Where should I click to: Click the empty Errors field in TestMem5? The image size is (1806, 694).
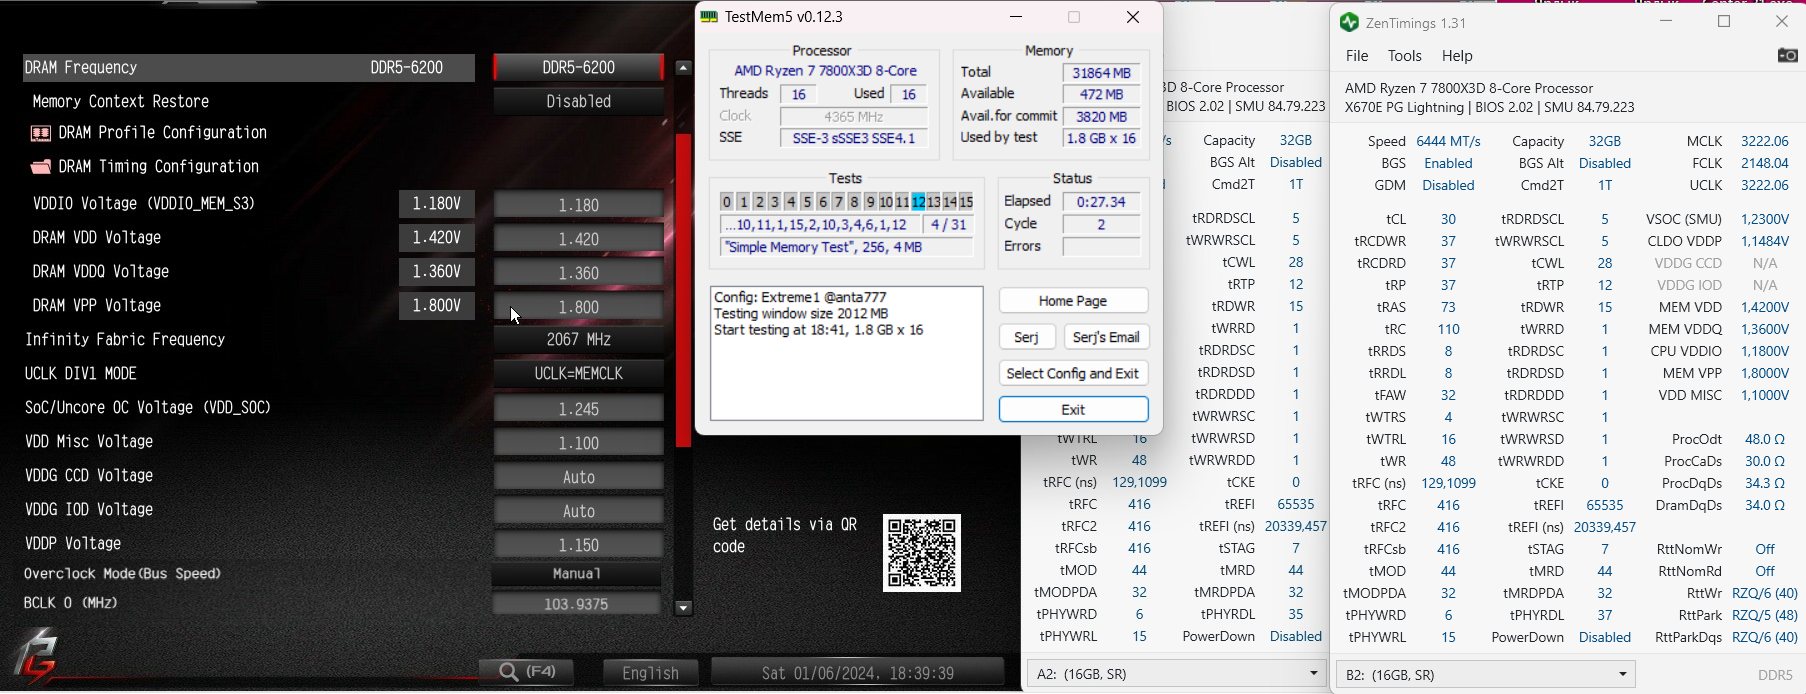click(x=1101, y=246)
